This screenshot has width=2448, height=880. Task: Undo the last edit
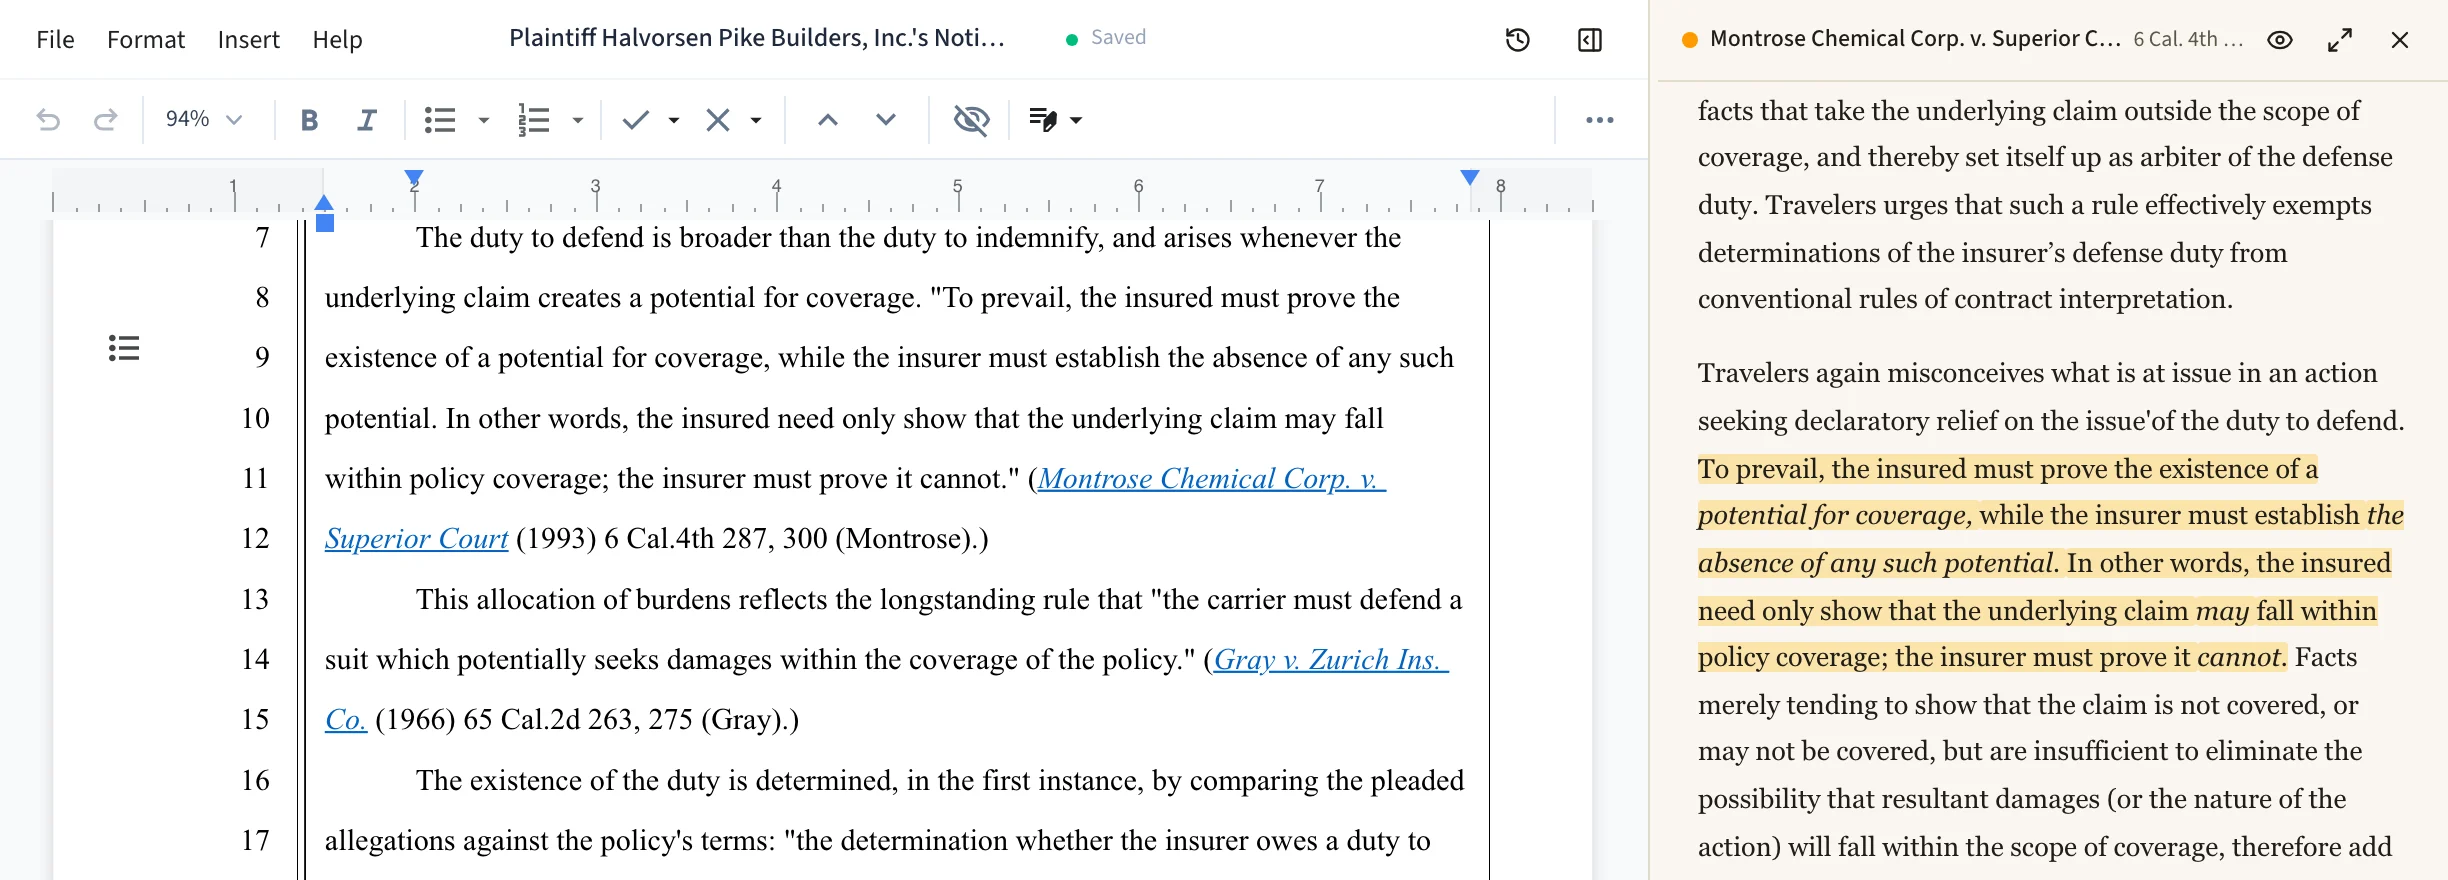coord(48,120)
